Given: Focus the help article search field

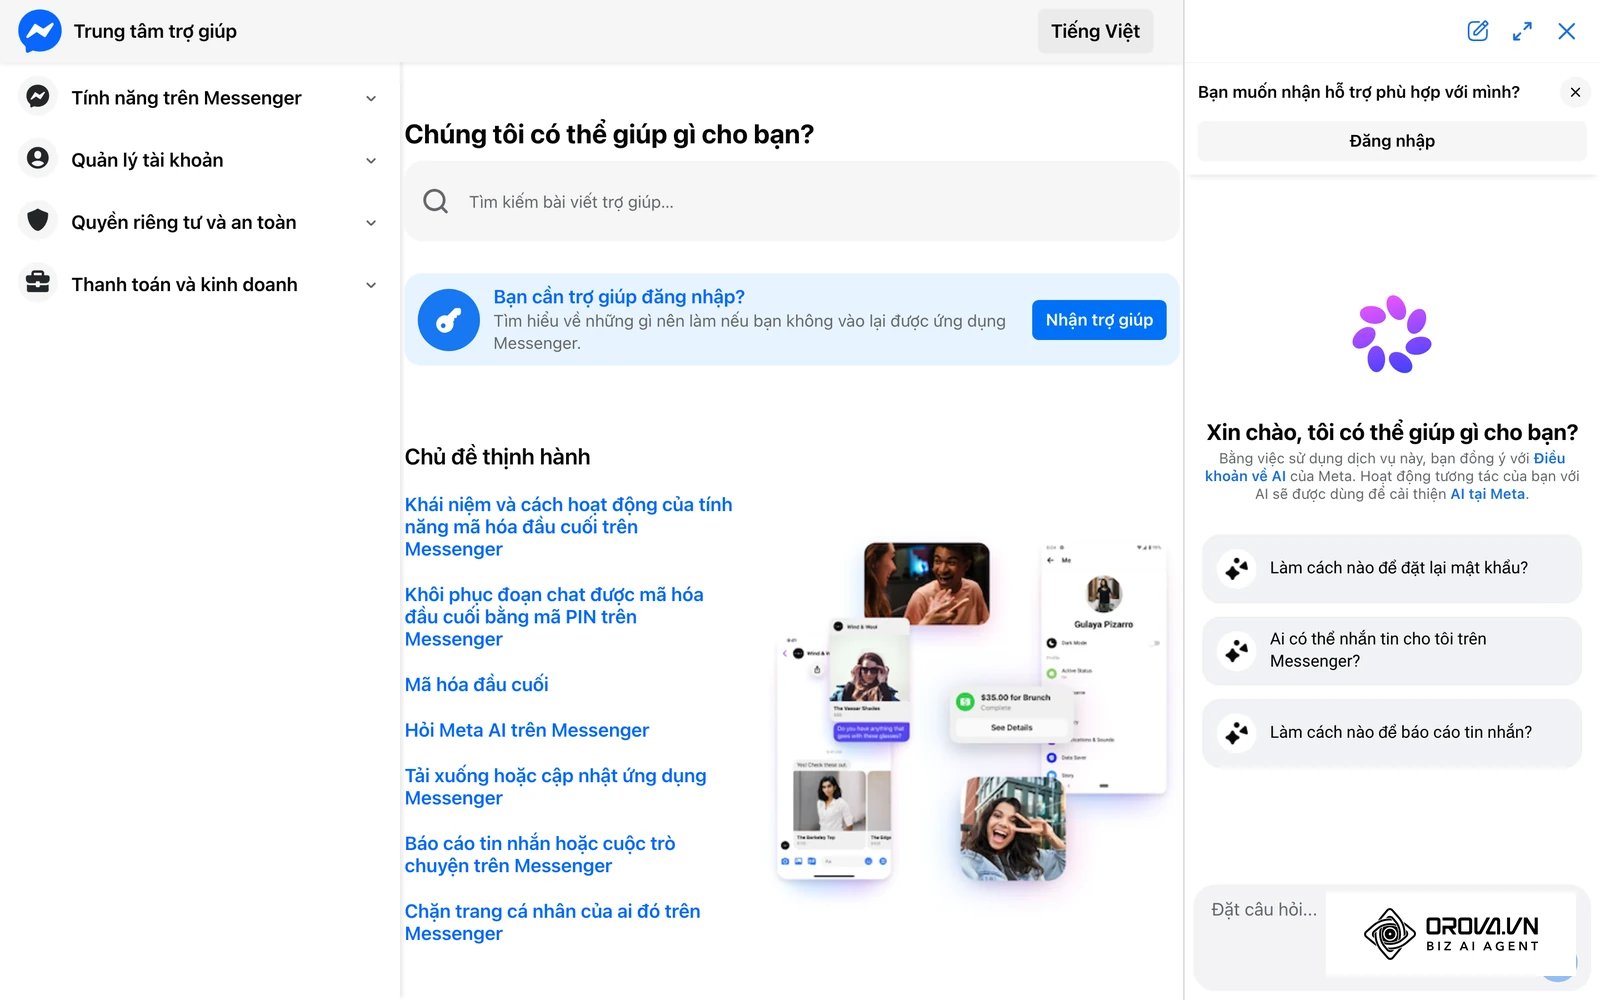Looking at the screenshot, I should [x=792, y=201].
